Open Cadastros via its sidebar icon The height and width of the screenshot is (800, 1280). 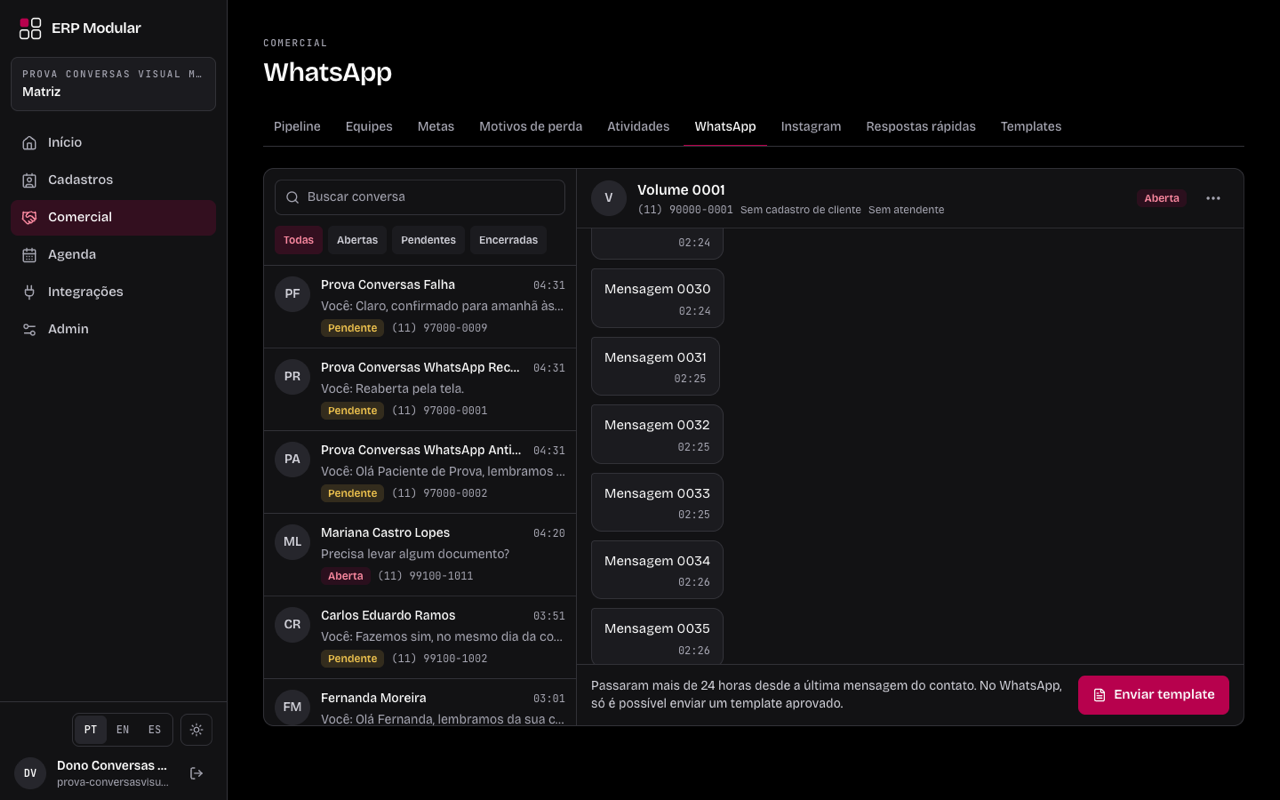tap(30, 180)
